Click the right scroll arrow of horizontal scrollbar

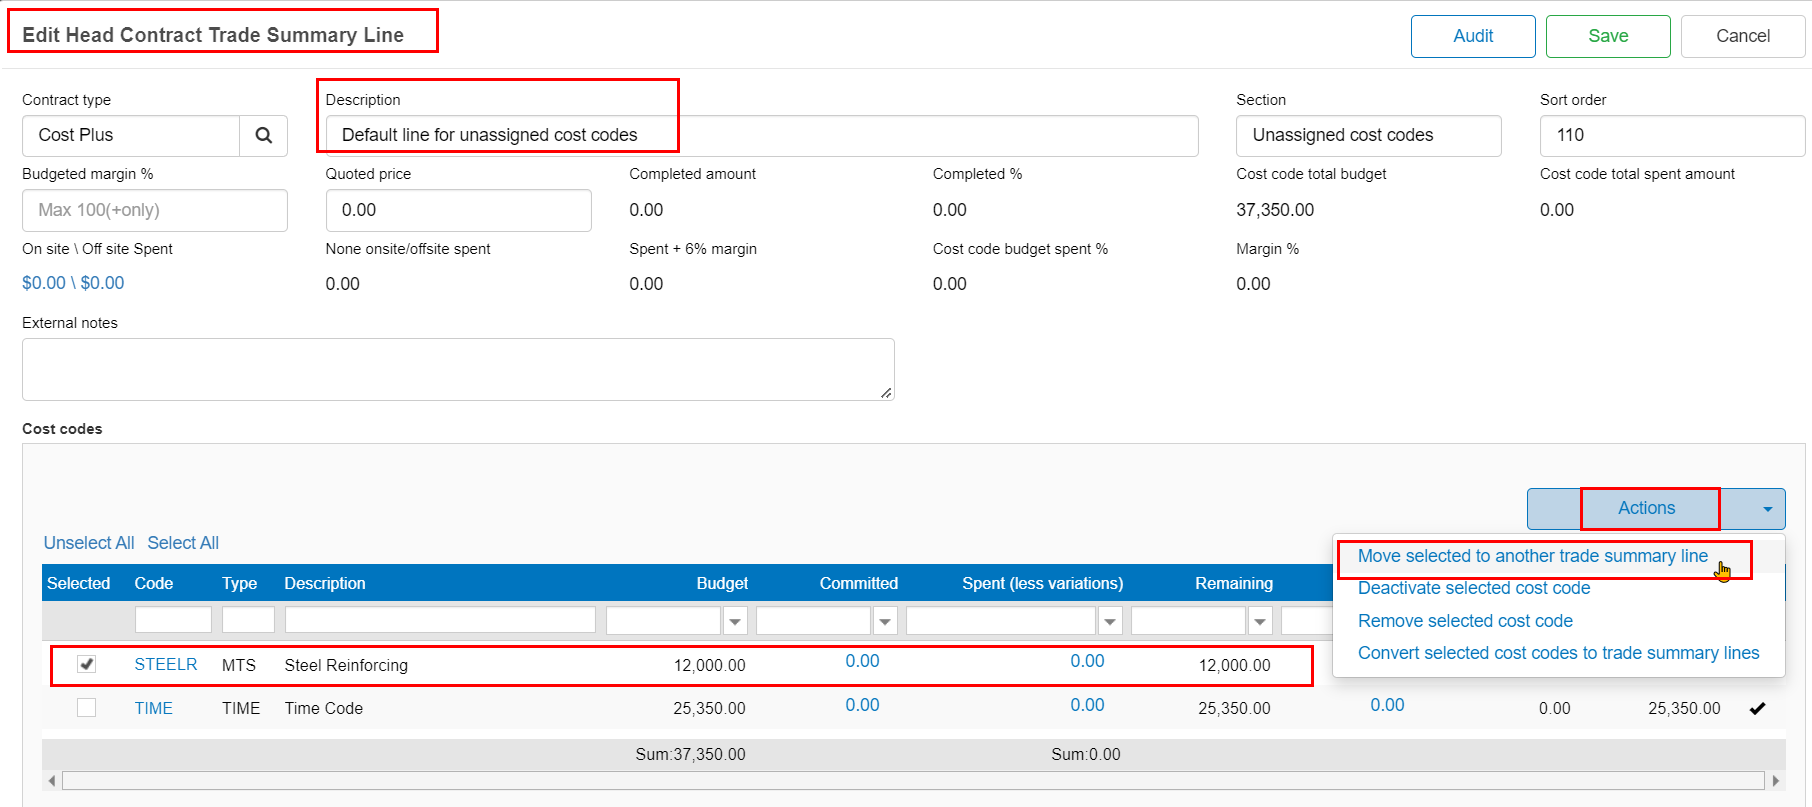pos(1775,781)
